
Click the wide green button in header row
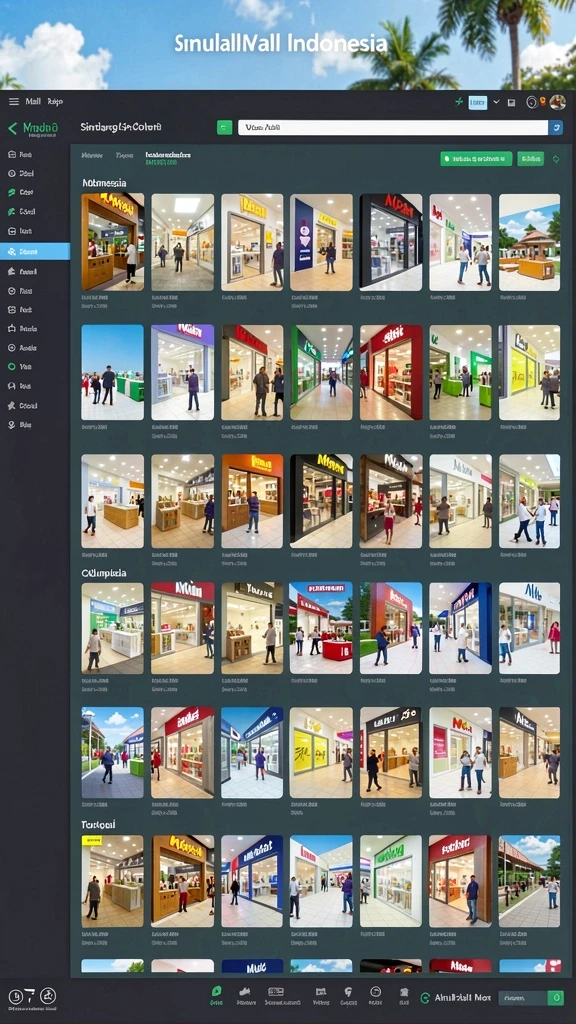(476, 159)
